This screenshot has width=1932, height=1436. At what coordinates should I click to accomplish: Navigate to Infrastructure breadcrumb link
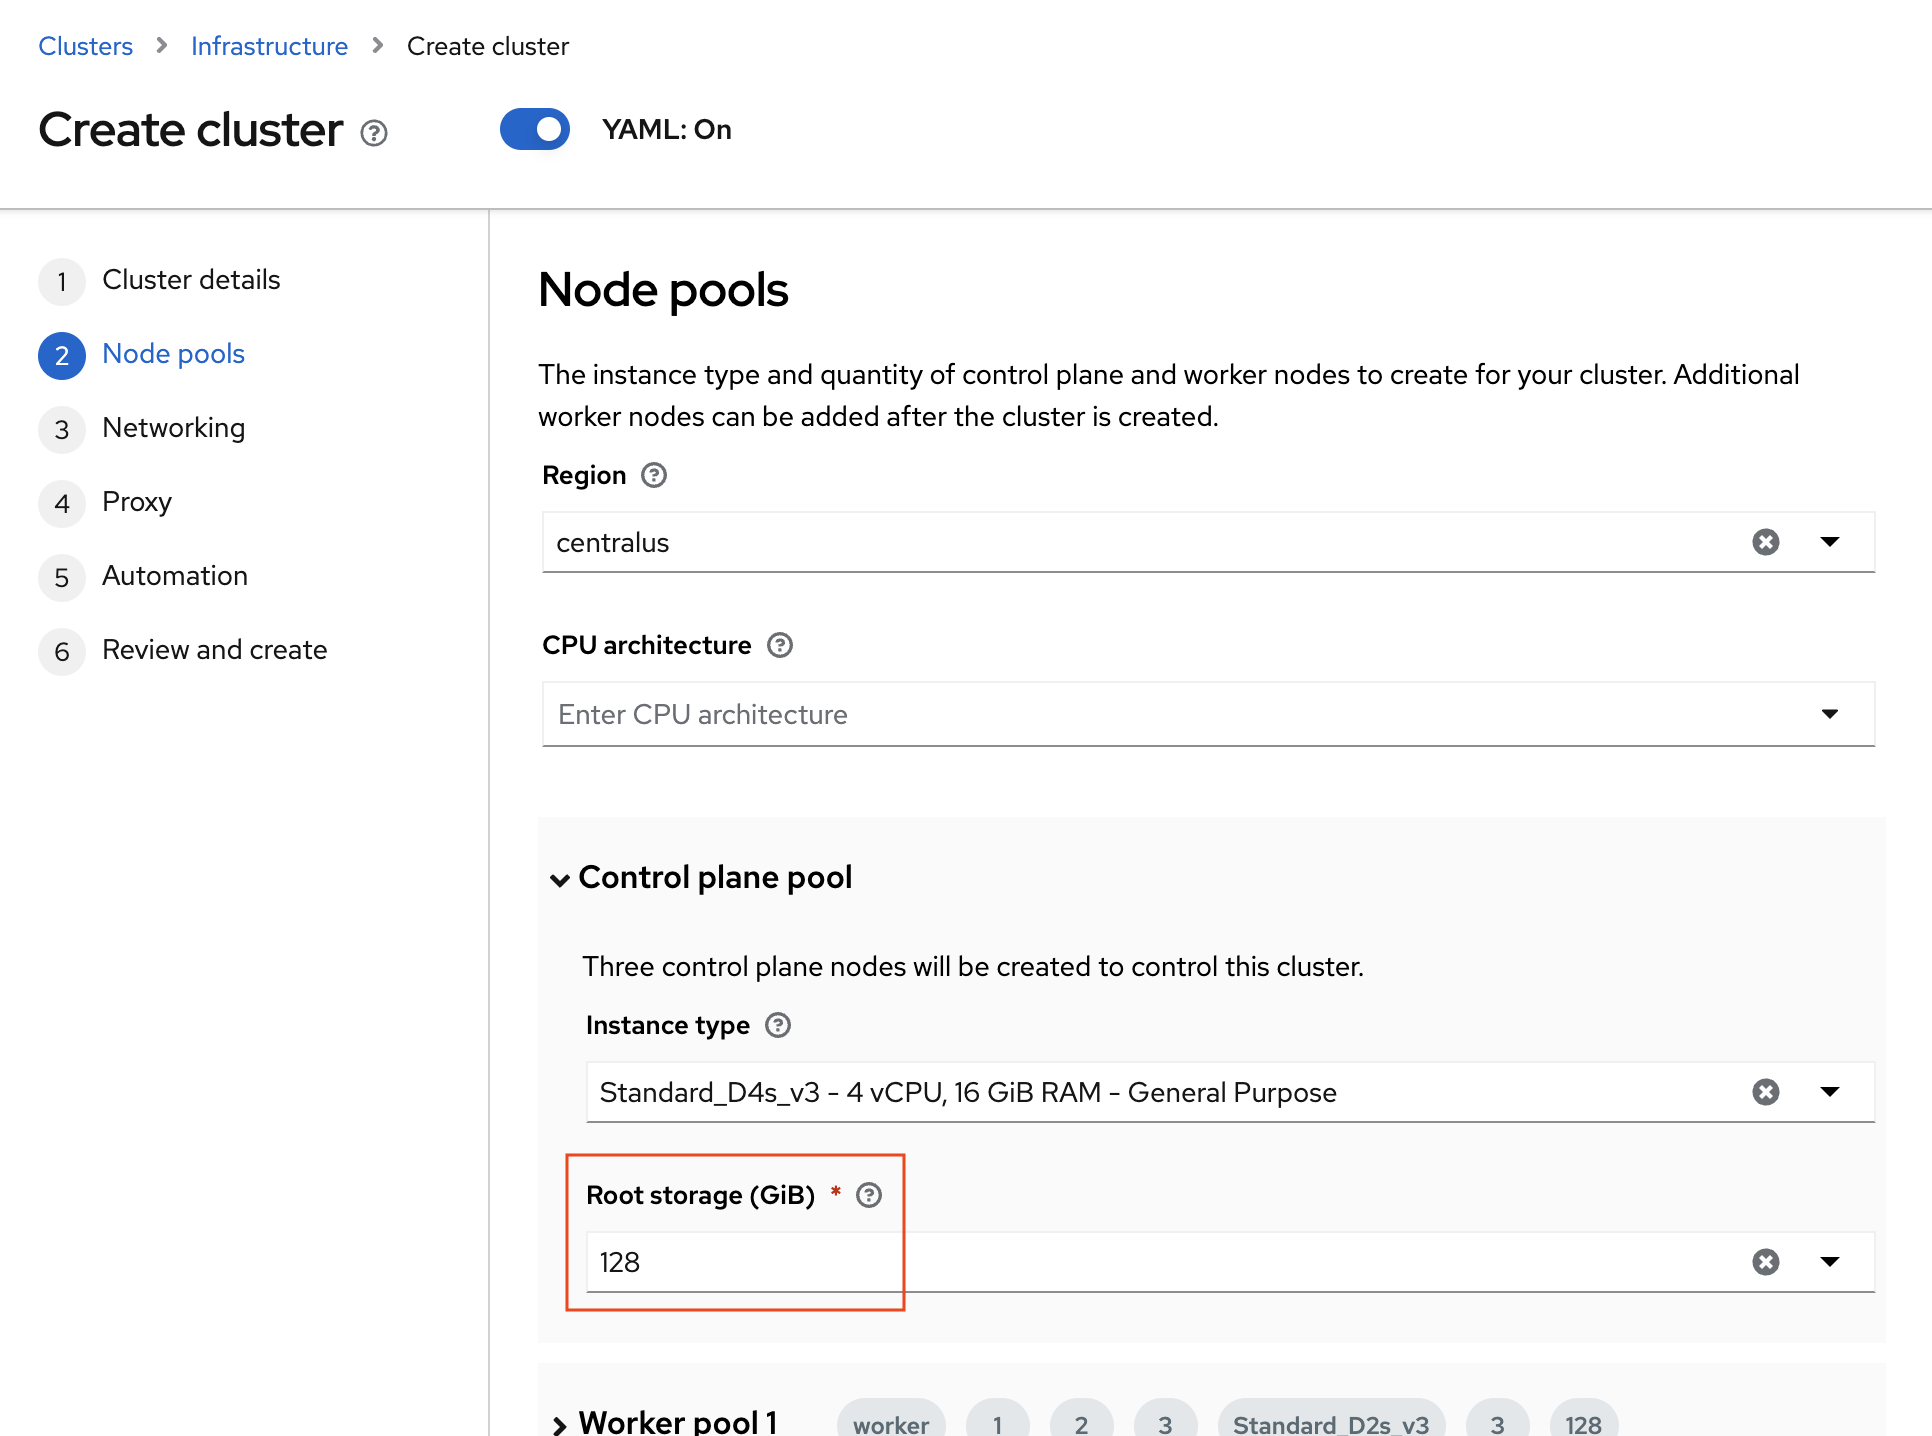269,46
